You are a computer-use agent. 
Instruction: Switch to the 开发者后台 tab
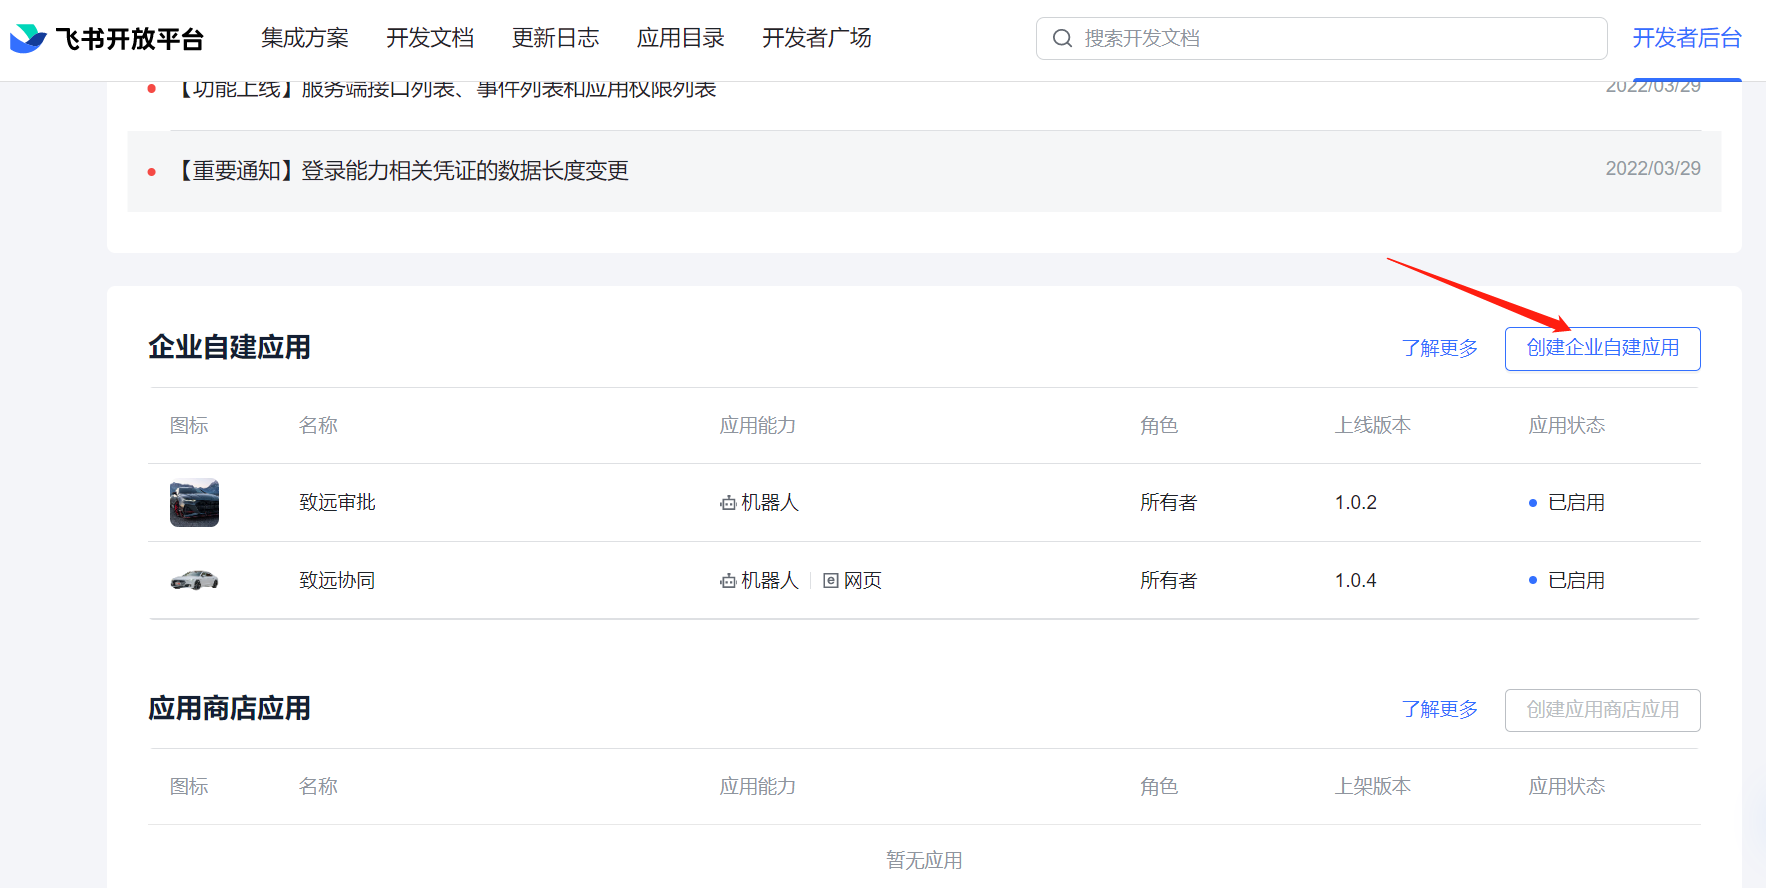(x=1687, y=38)
